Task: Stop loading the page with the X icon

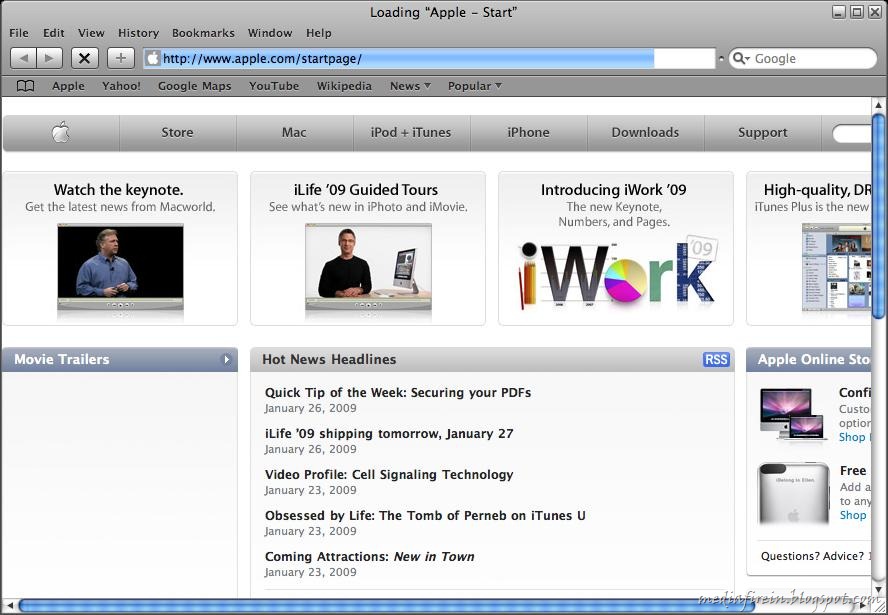Action: point(85,58)
